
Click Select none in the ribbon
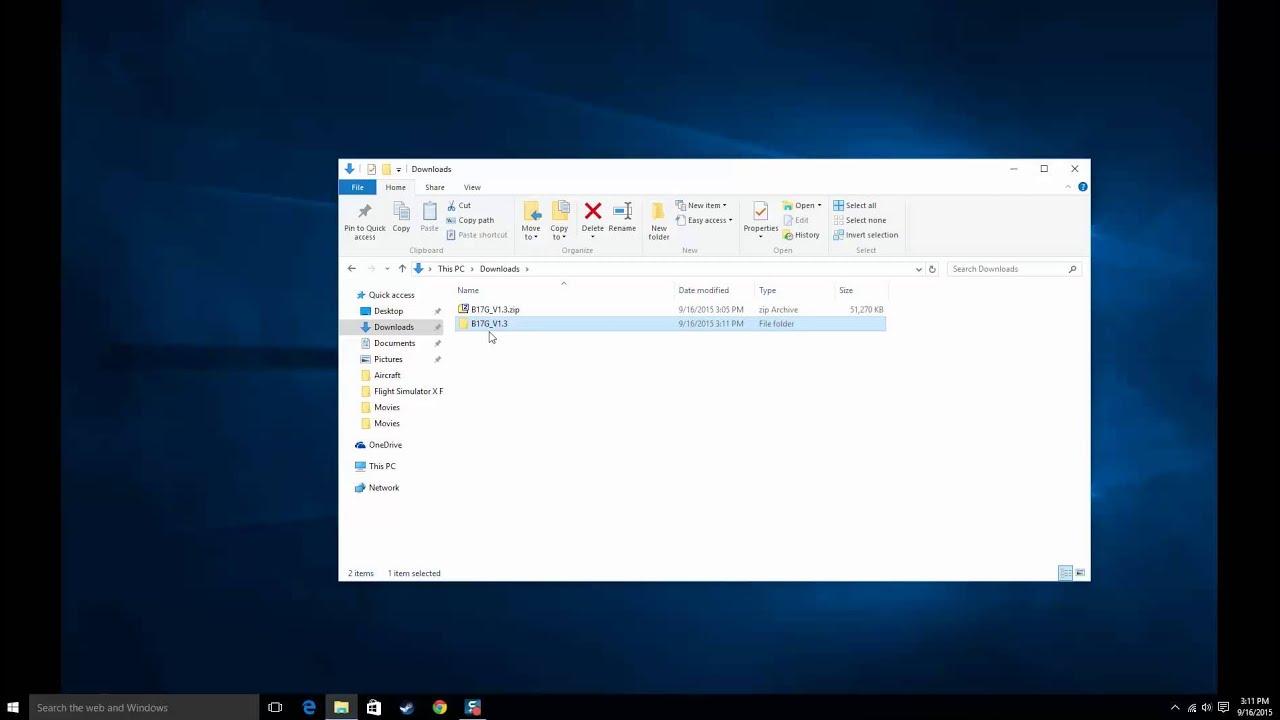(x=860, y=220)
